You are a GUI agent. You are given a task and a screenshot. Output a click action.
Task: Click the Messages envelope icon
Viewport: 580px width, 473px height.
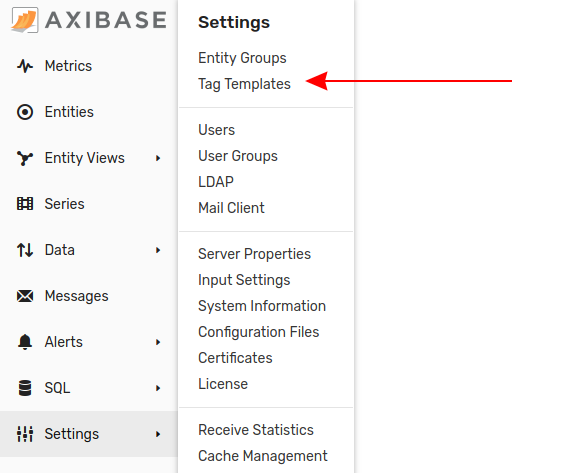25,296
